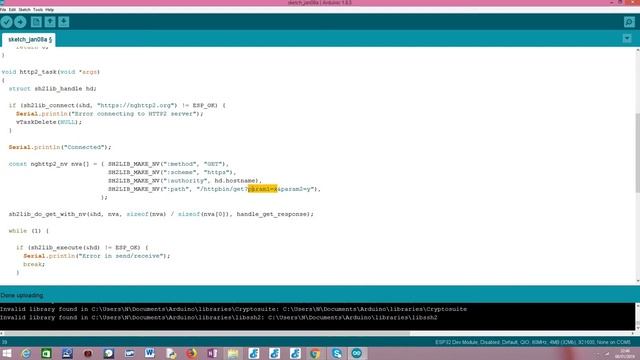Click the Upload arrow button
640x360 pixels.
coord(20,22)
